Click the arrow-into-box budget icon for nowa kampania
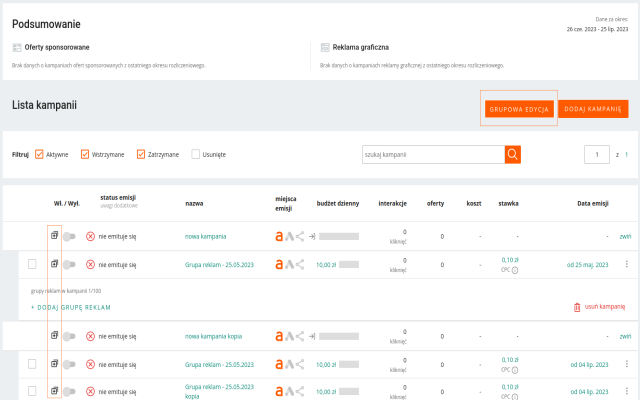Screen dimensions: 640x400 point(312,236)
